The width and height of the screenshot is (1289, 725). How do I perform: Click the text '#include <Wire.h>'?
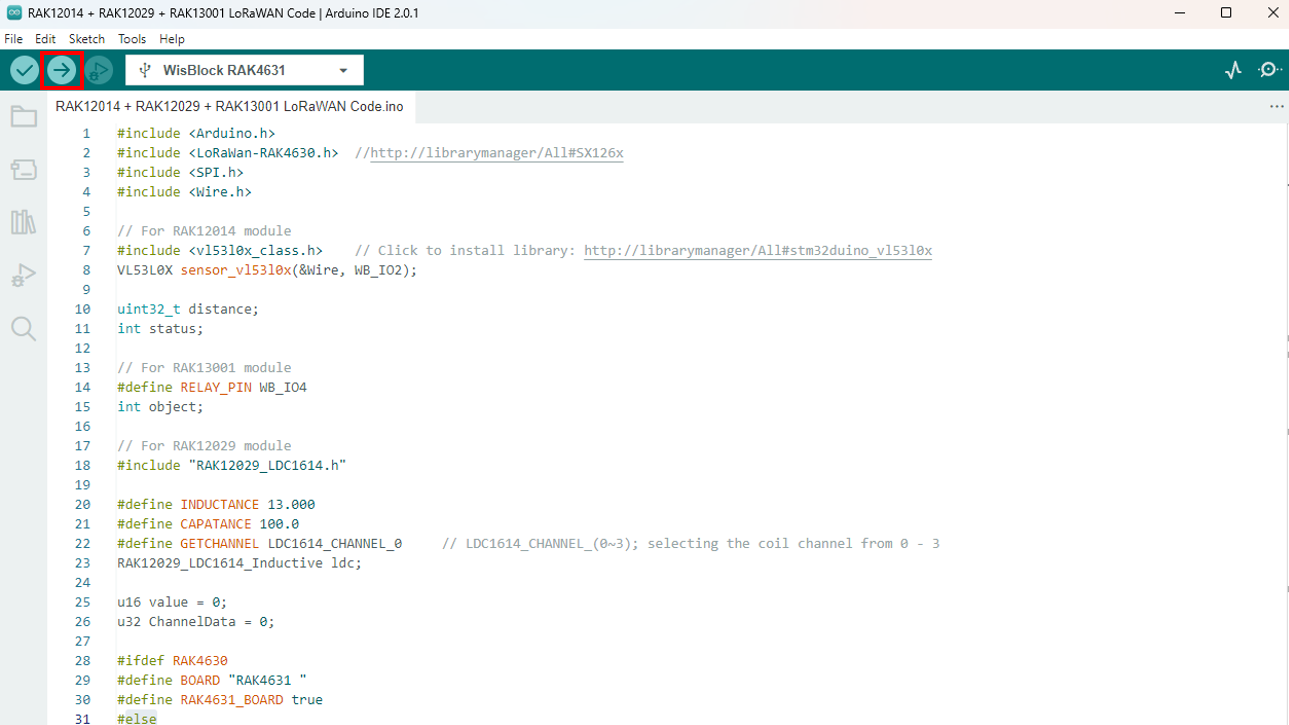[x=184, y=192]
